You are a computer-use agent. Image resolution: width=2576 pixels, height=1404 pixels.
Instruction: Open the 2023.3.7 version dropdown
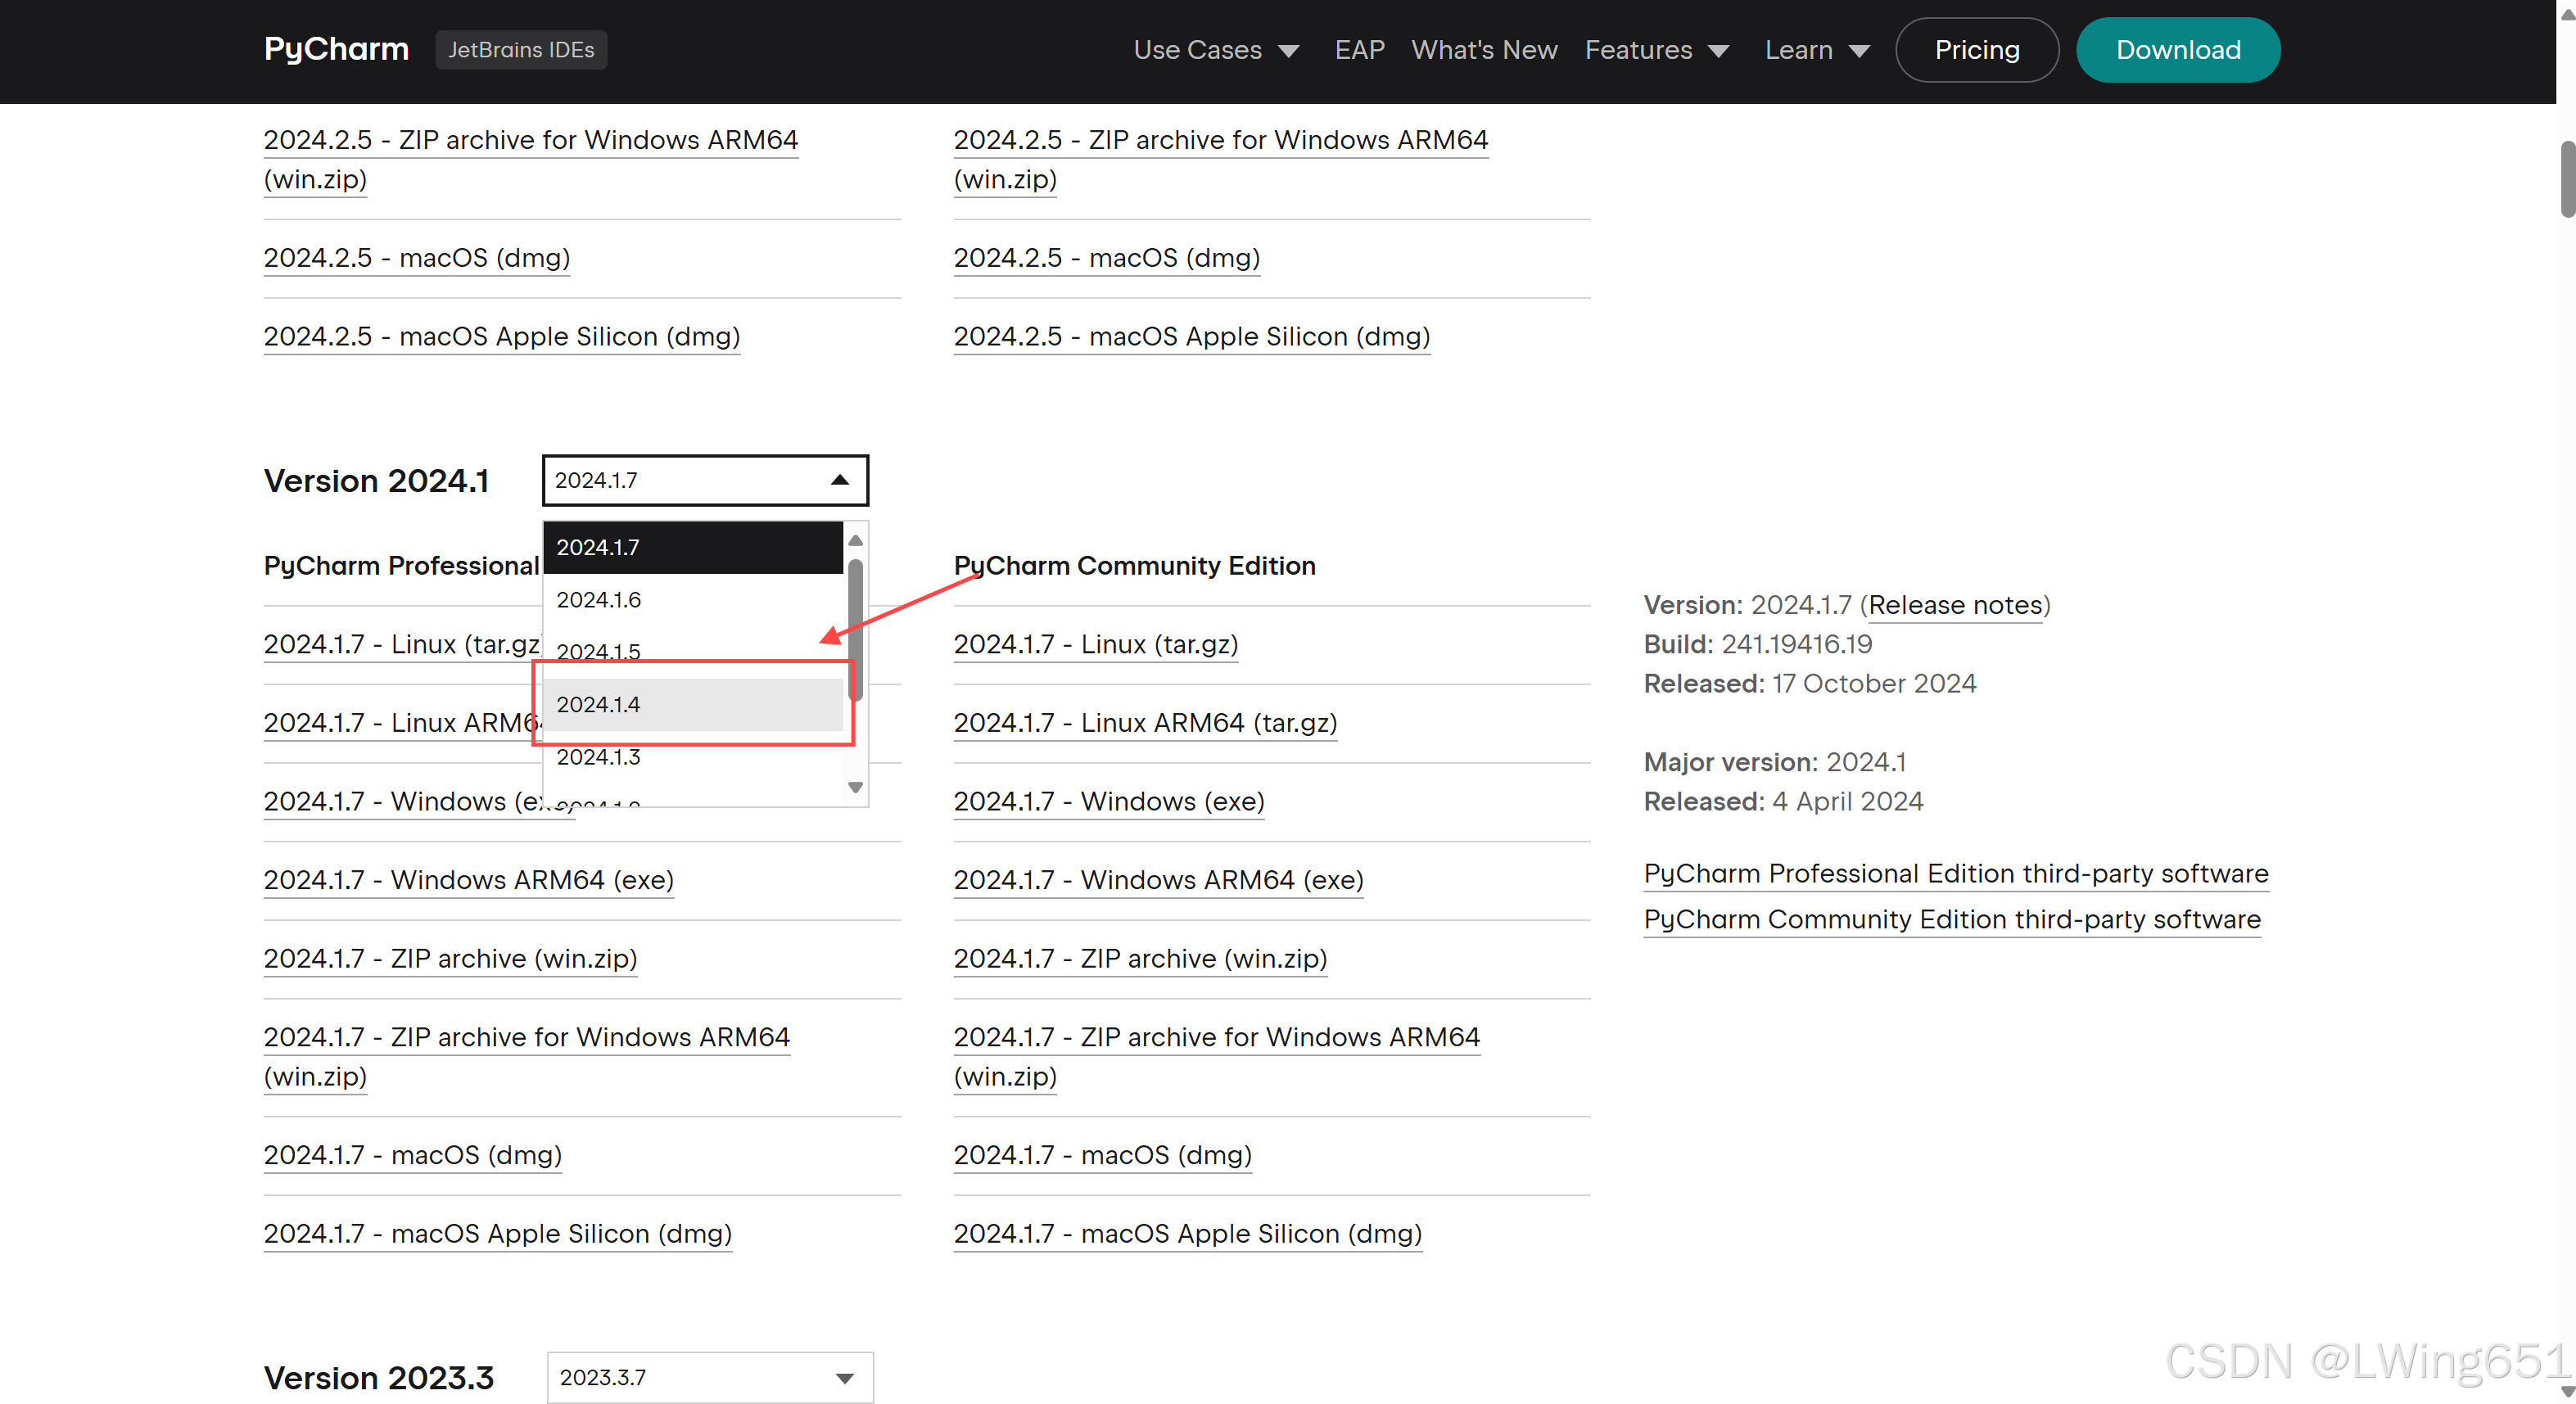tap(709, 1377)
